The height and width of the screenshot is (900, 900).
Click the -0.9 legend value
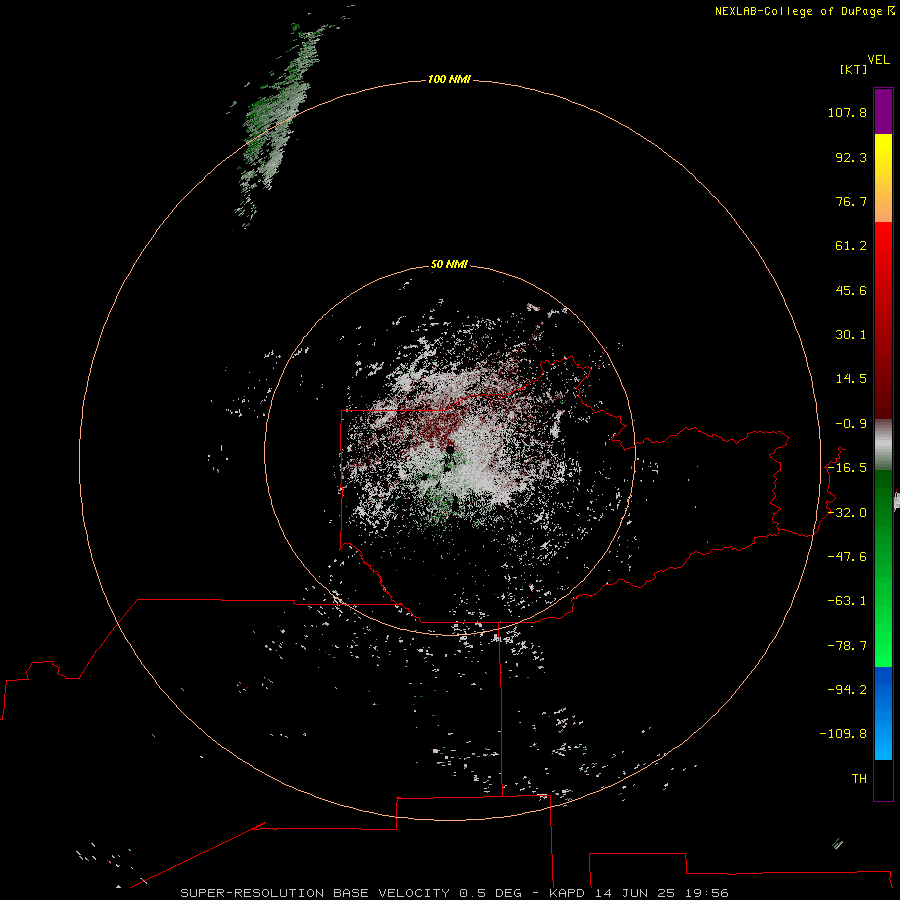851,424
